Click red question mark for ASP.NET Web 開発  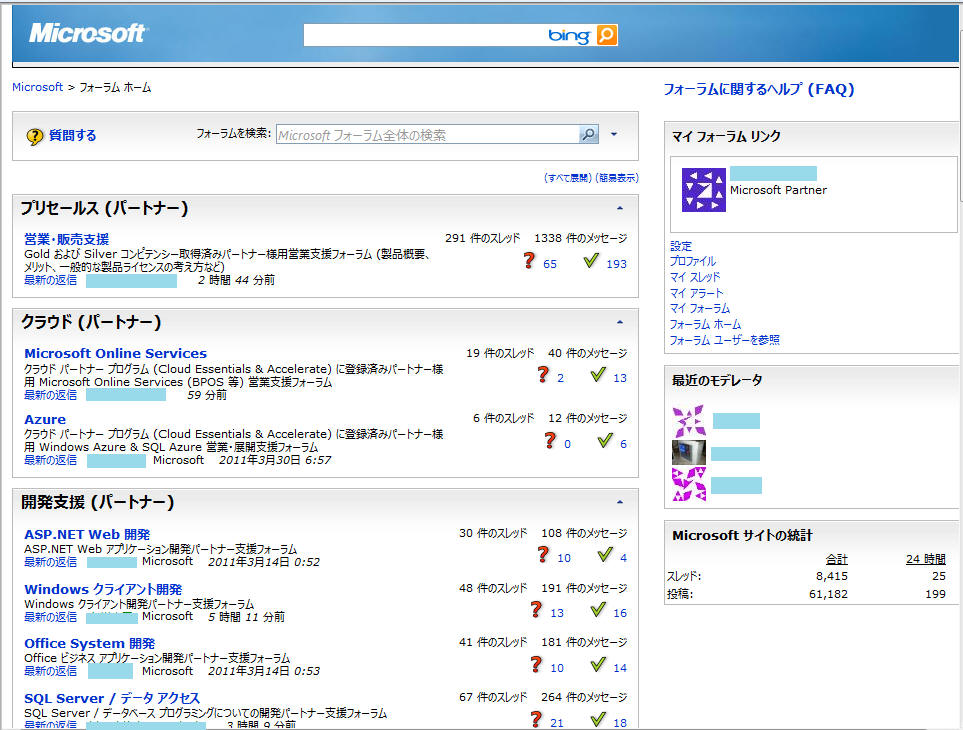pos(543,555)
